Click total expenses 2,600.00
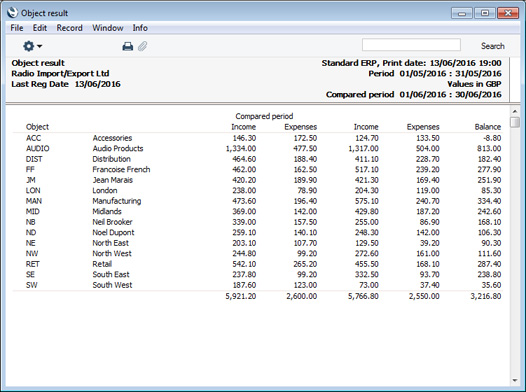The width and height of the screenshot is (526, 392). tap(302, 296)
